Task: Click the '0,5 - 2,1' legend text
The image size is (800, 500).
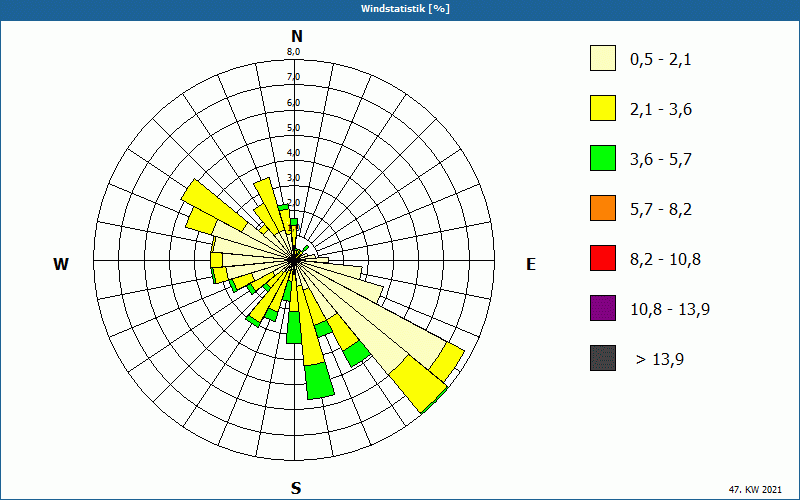Action: (x=661, y=60)
